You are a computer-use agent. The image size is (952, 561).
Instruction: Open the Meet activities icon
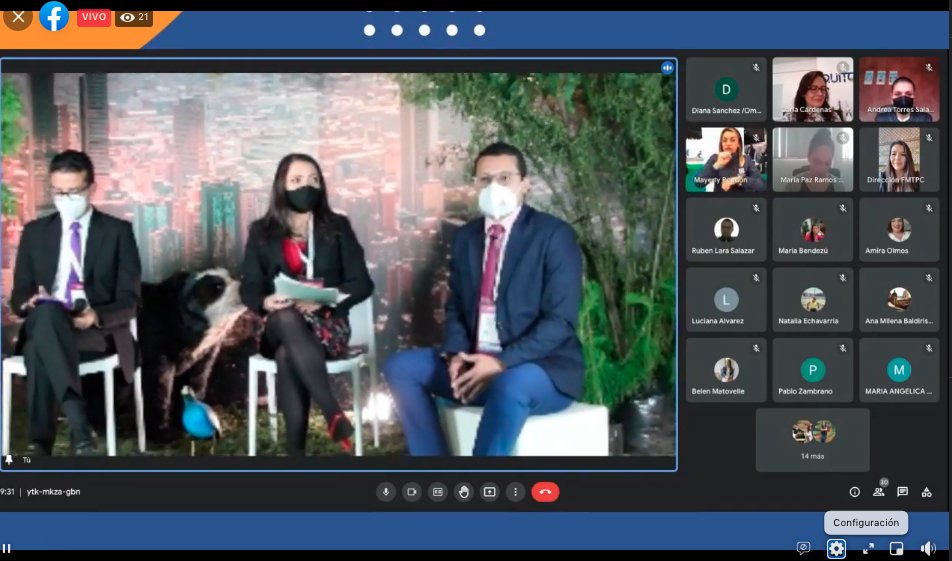point(926,492)
